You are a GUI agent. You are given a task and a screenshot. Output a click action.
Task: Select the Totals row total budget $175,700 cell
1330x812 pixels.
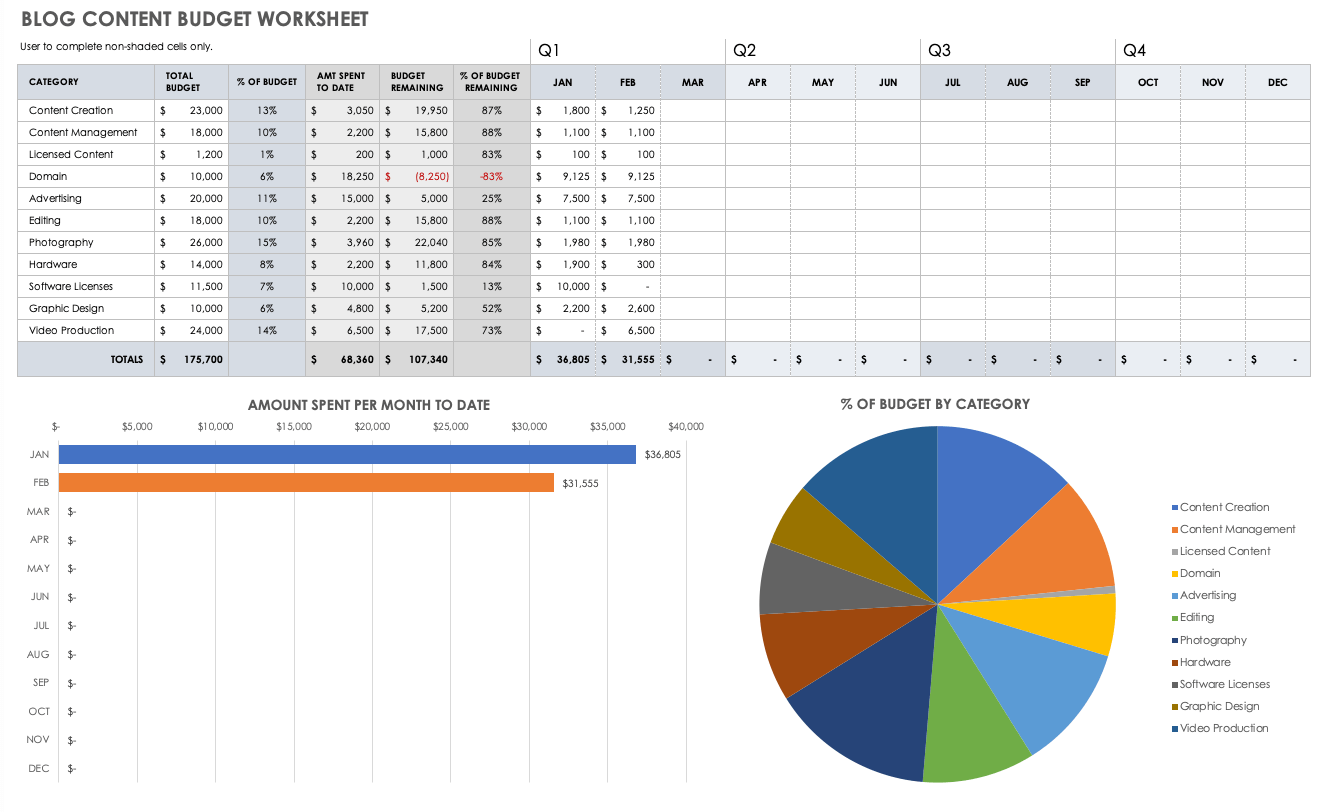click(x=191, y=360)
